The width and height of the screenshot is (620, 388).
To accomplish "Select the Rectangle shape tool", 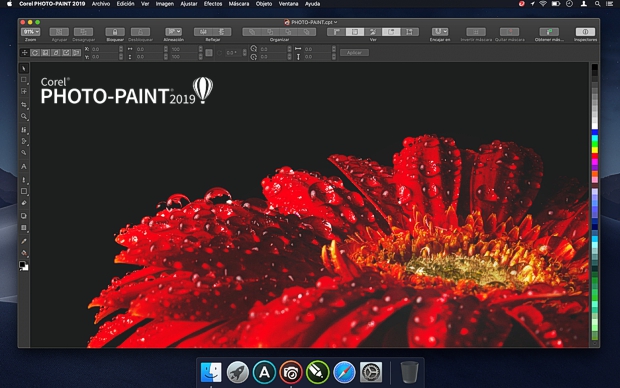I will pos(24,191).
